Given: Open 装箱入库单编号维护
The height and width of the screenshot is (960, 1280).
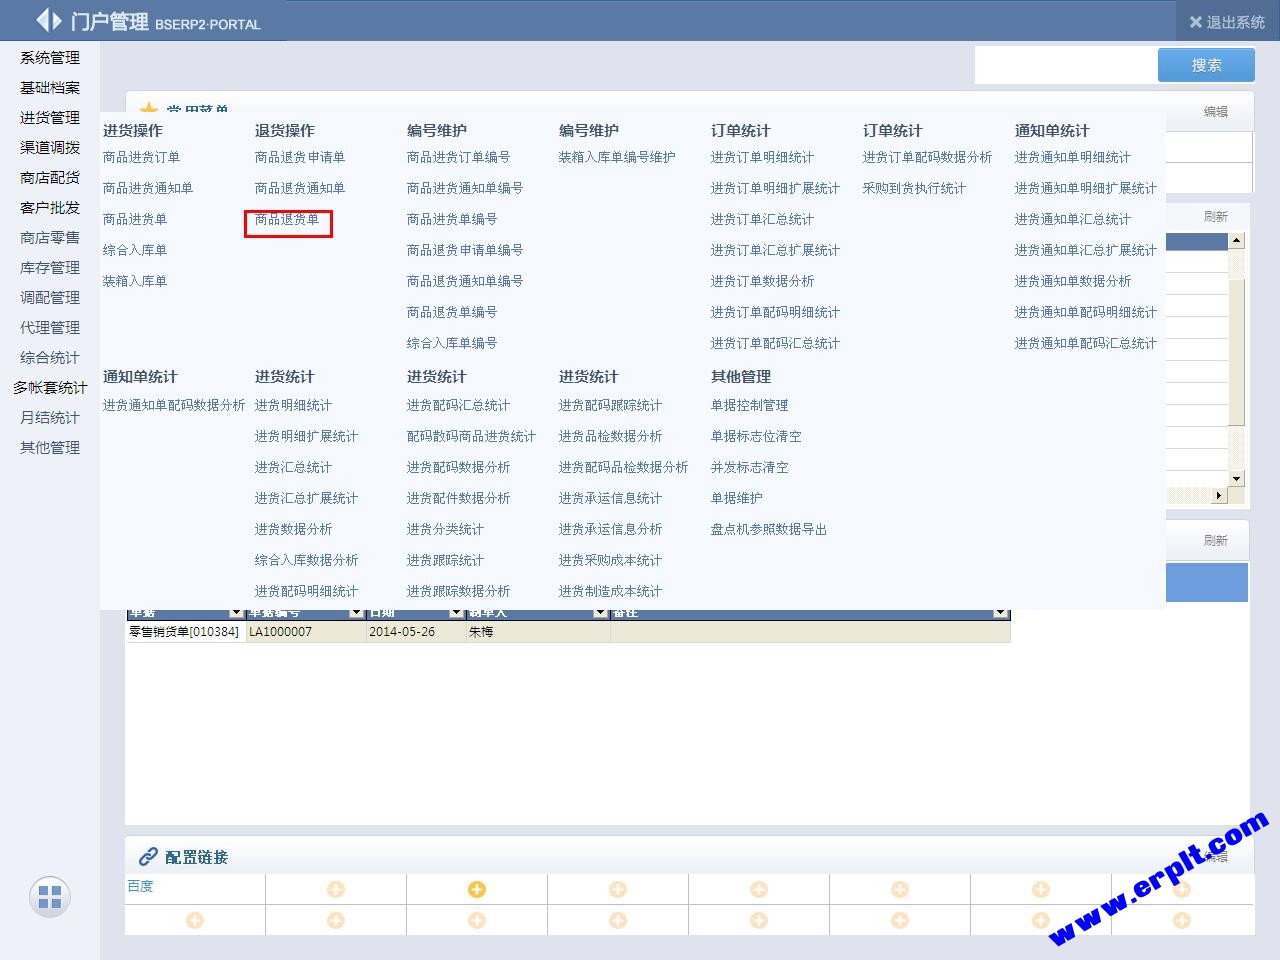Looking at the screenshot, I should pyautogui.click(x=617, y=157).
